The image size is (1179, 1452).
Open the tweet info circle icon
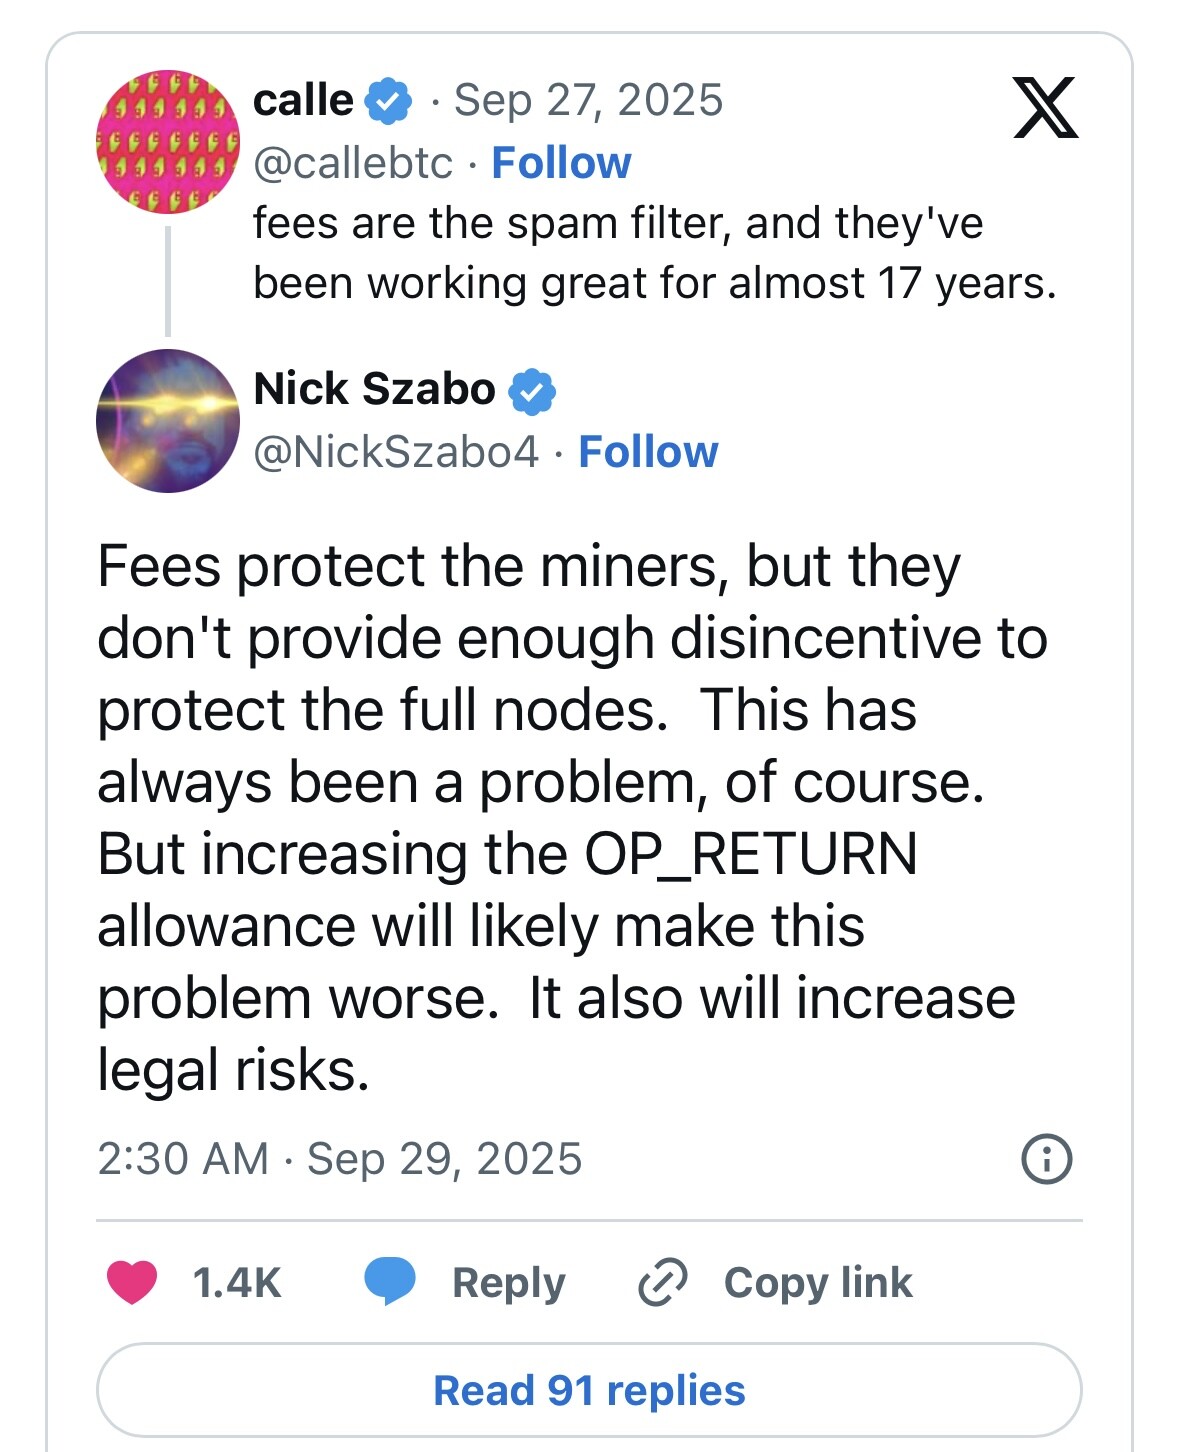click(1046, 1160)
